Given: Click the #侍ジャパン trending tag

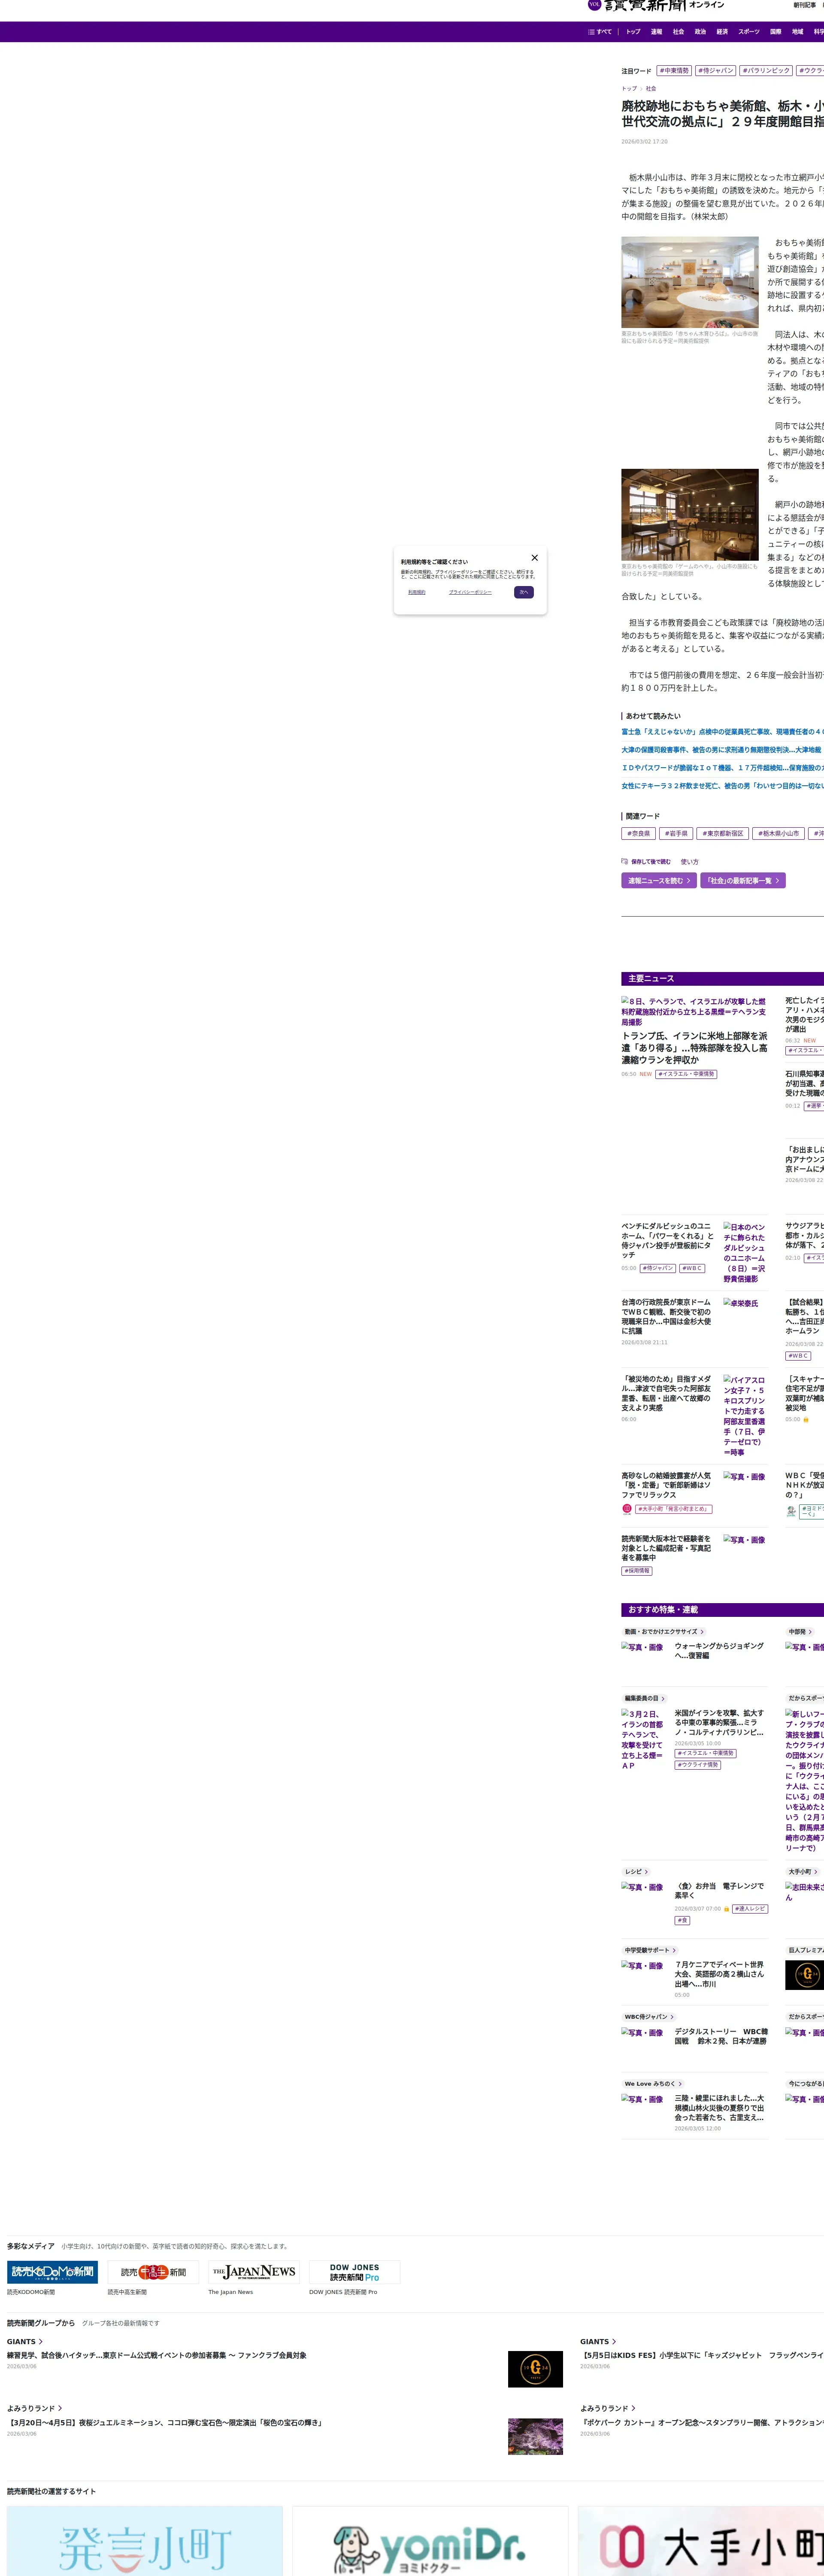Looking at the screenshot, I should point(716,71).
